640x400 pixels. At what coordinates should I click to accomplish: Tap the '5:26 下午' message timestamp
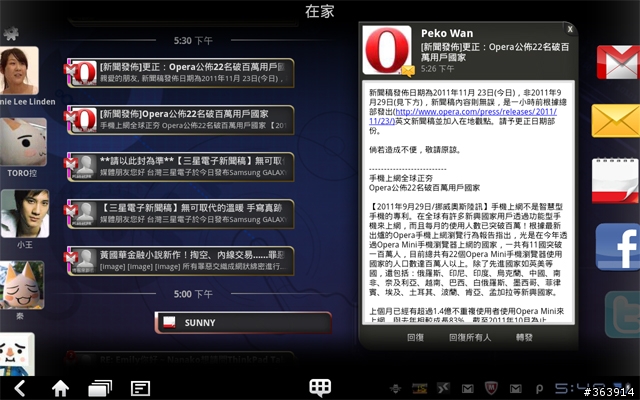click(437, 69)
